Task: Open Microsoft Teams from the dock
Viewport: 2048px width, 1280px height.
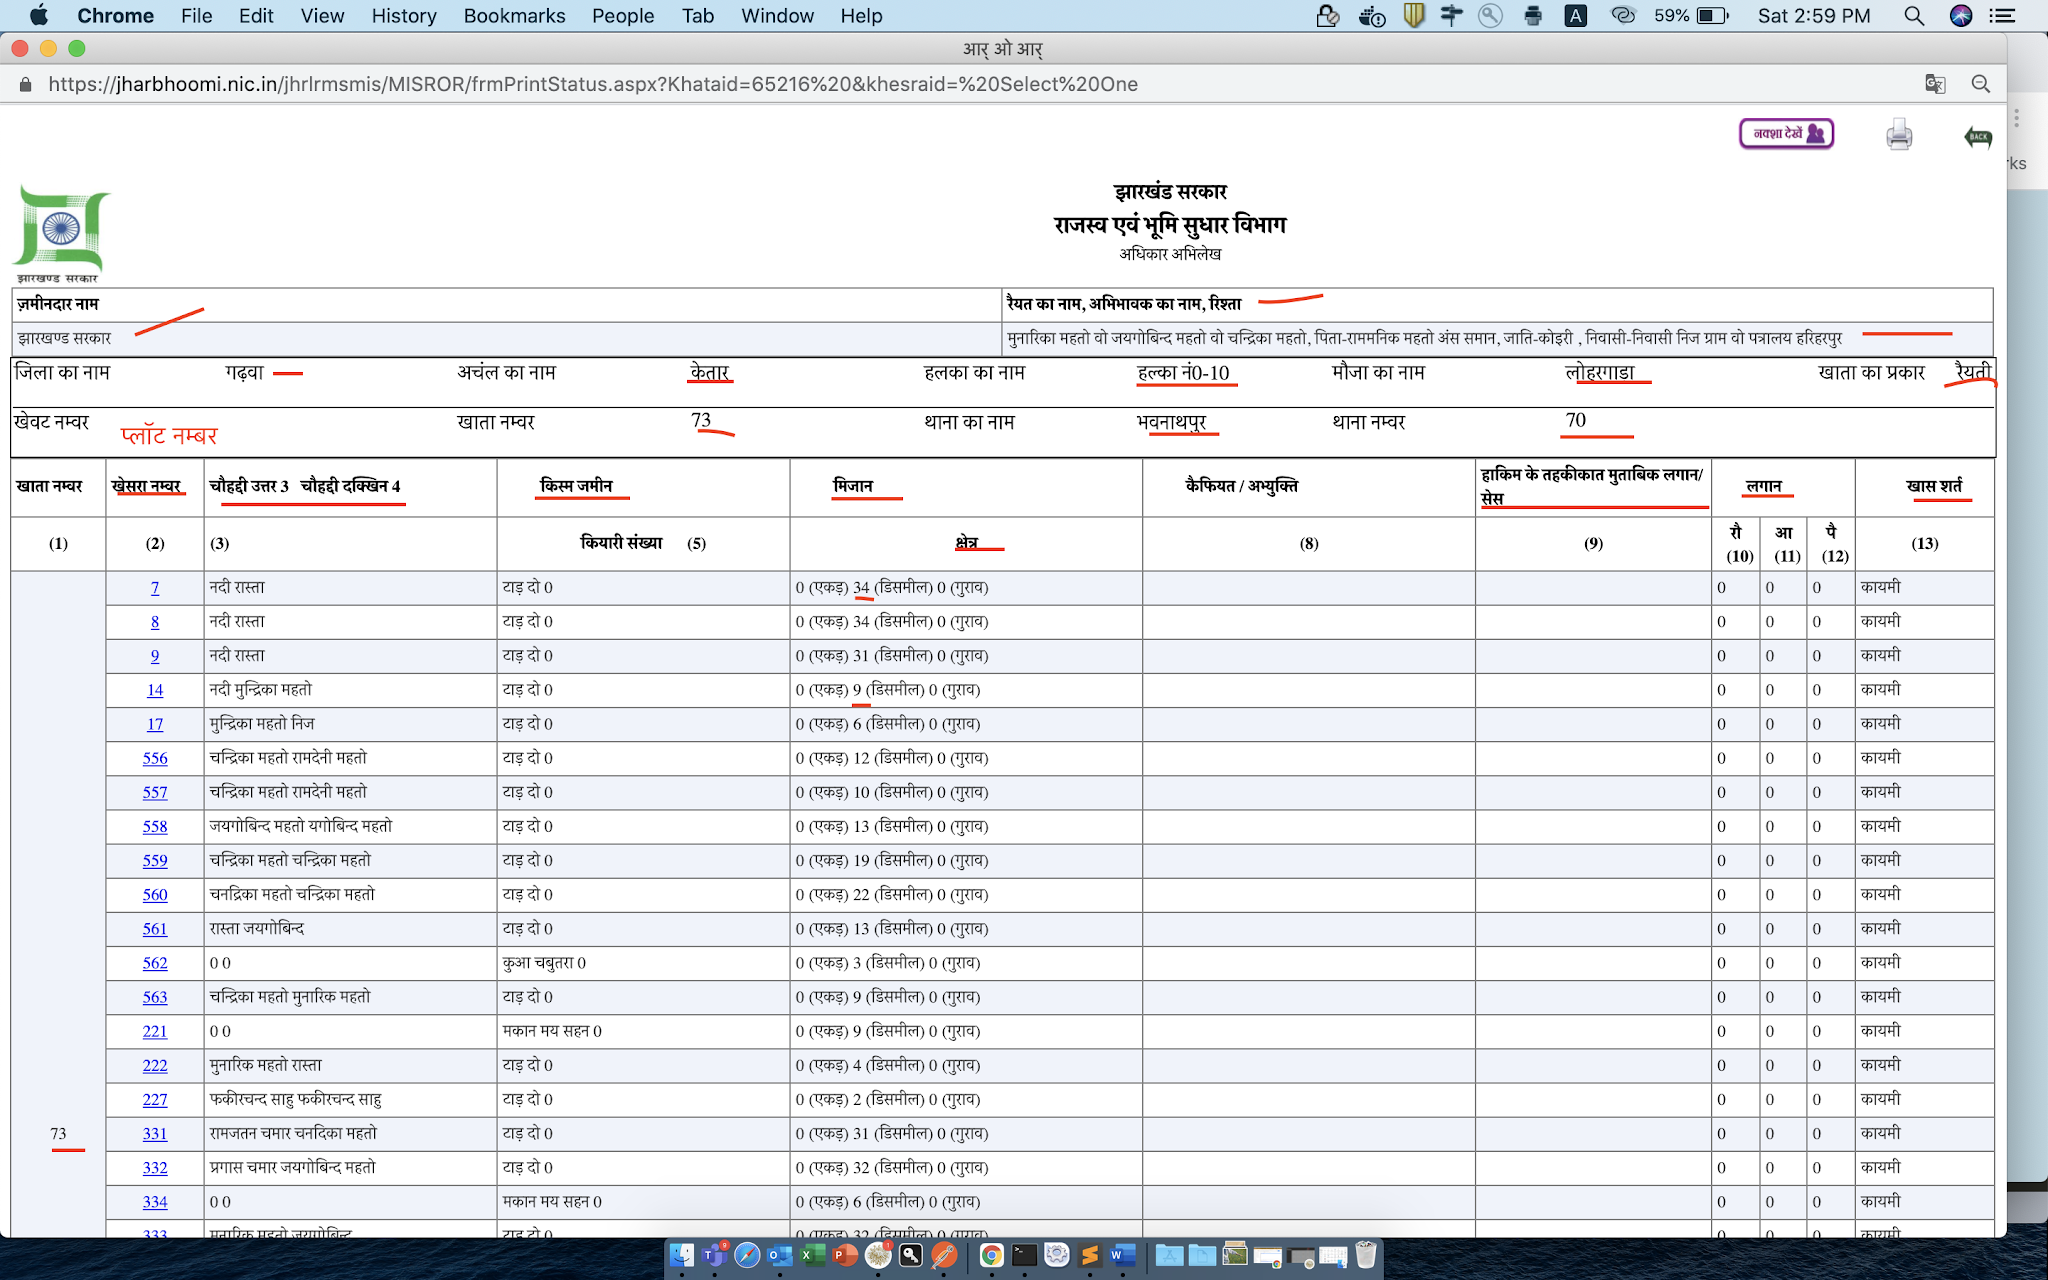Action: [x=714, y=1255]
